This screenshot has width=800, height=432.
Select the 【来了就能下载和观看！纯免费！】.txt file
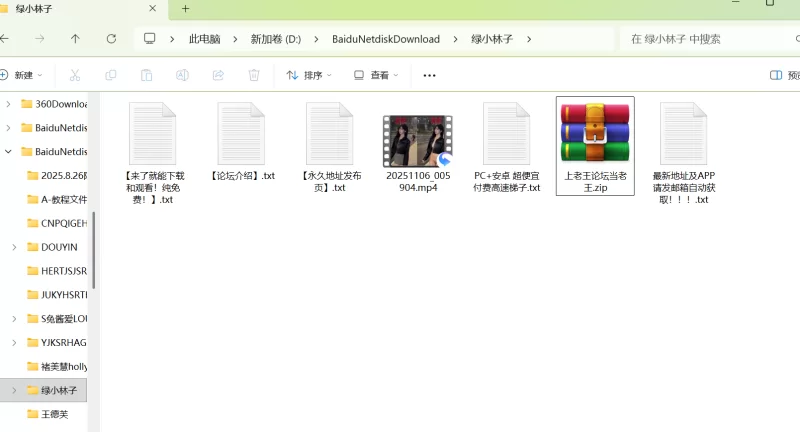(153, 153)
